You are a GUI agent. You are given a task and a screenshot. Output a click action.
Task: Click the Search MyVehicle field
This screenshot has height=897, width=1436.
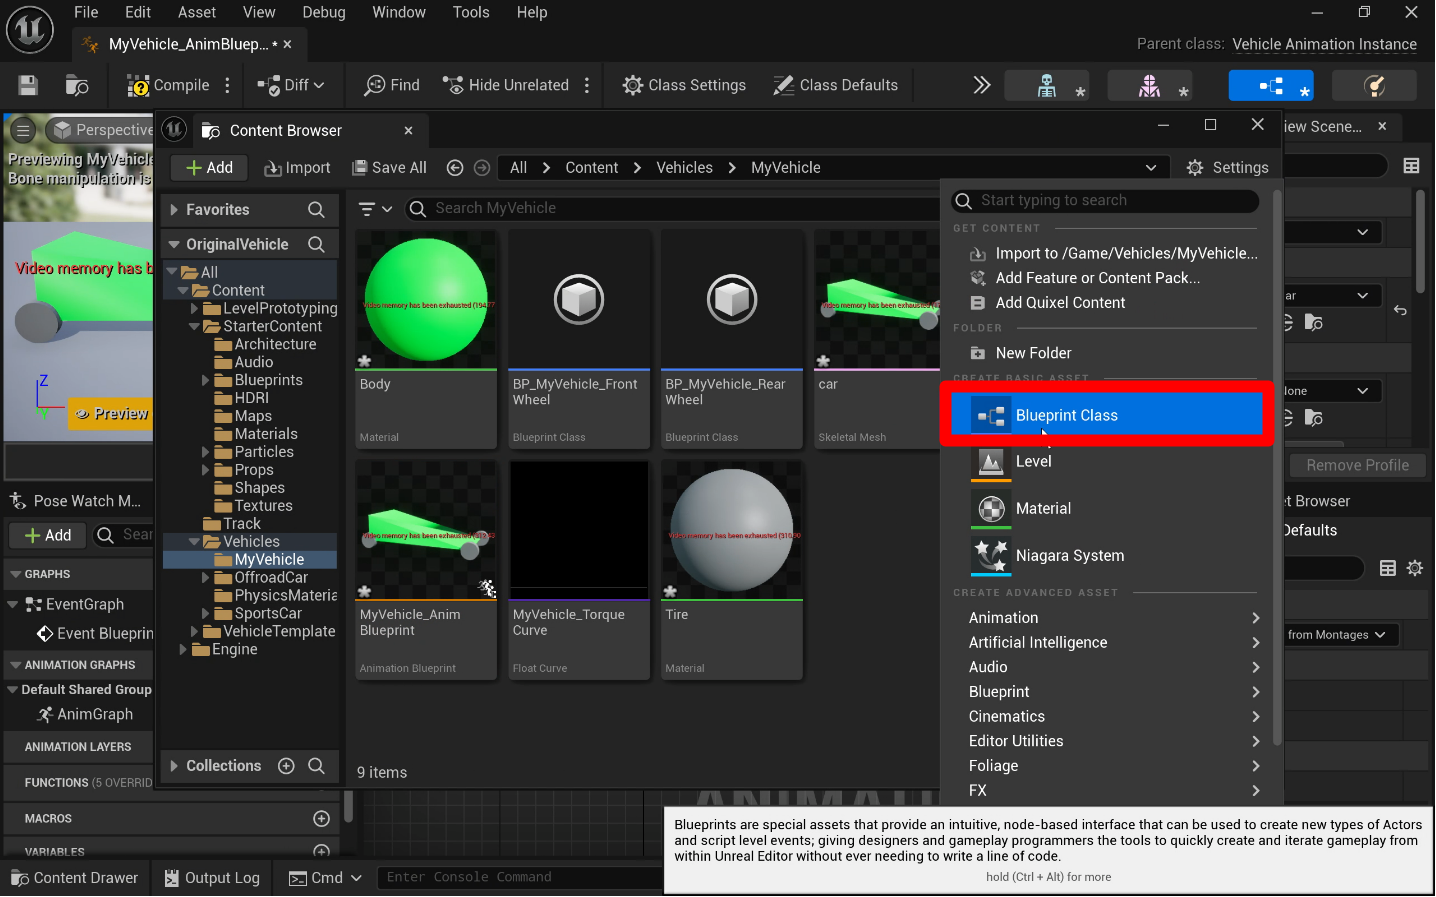[672, 208]
